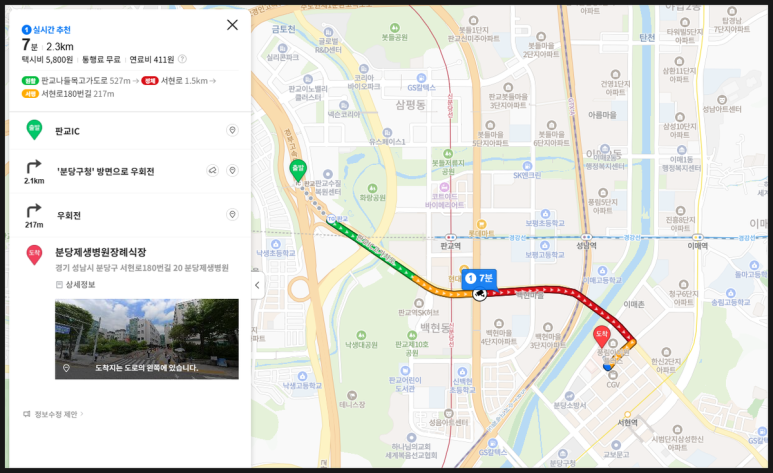Image resolution: width=773 pixels, height=473 pixels.
Task: Show location pin for '분당구청' 방면으로 우회전 step
Action: tap(232, 171)
